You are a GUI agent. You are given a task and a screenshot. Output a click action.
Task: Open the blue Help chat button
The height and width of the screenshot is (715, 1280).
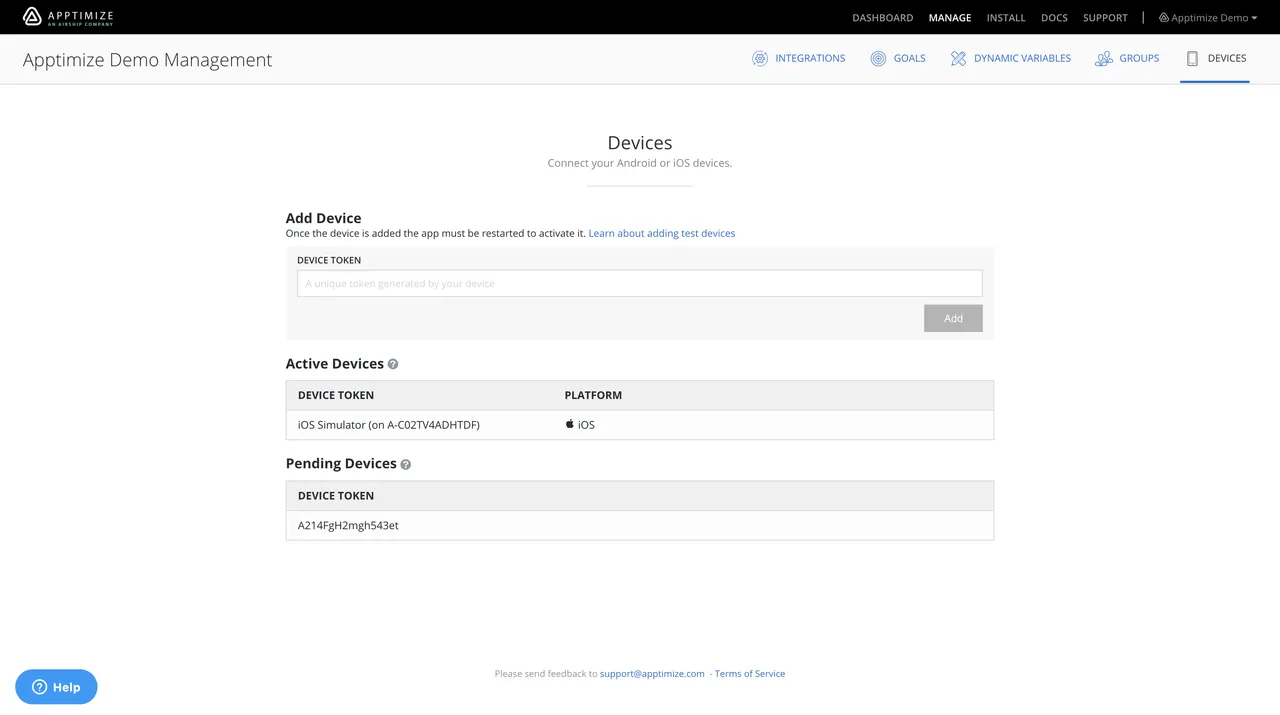(56, 687)
